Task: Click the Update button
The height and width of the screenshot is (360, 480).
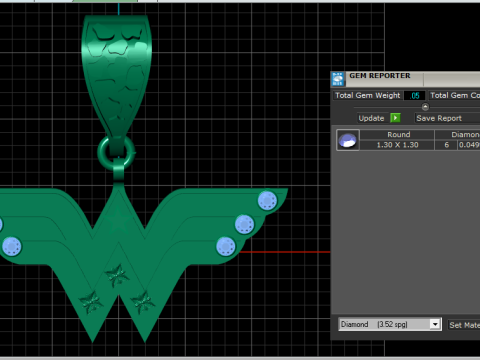Action: coord(371,118)
